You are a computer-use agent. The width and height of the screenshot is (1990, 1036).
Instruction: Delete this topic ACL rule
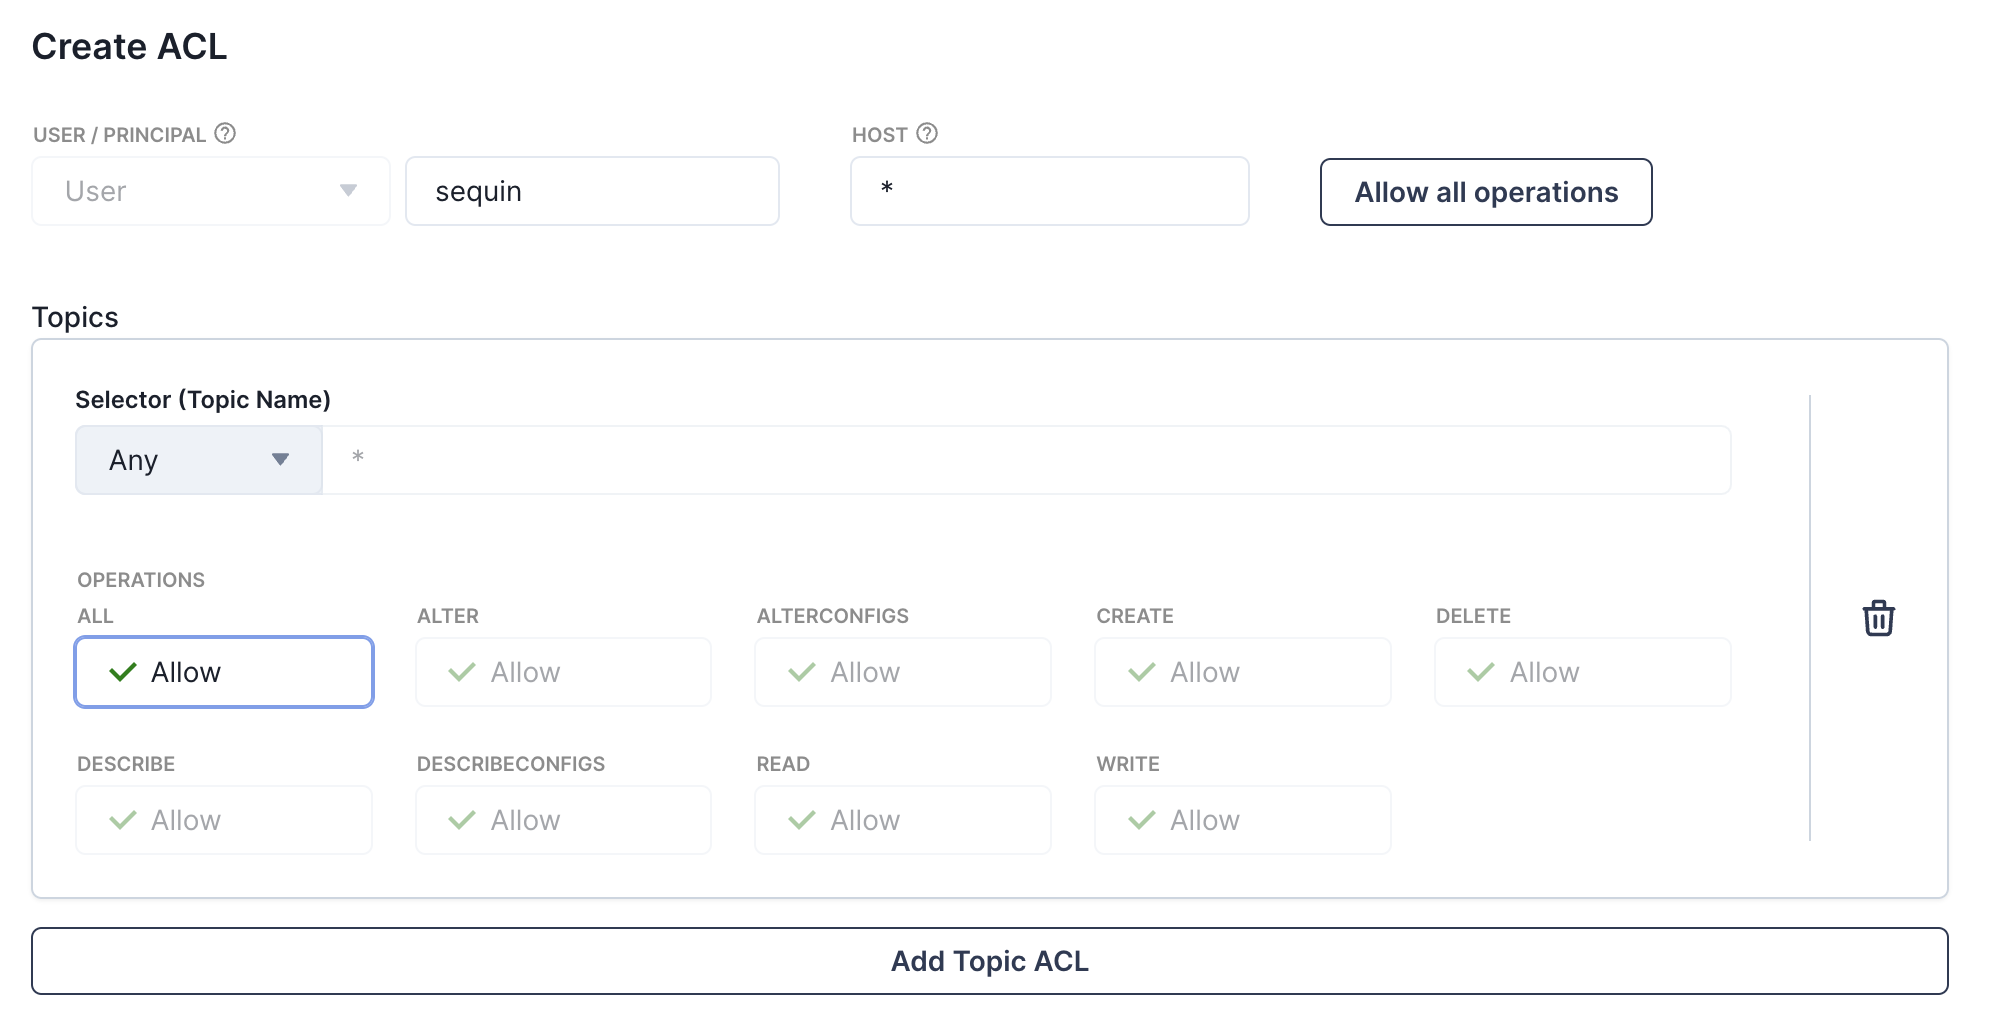click(x=1879, y=618)
